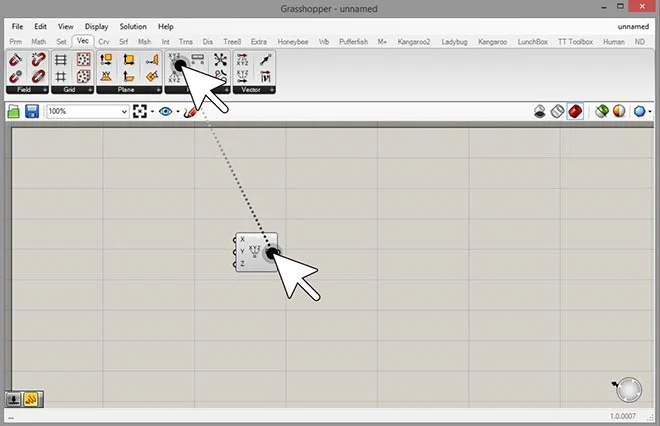Enable wireframe preview mode
Viewport: 660px width, 426px height.
[557, 112]
